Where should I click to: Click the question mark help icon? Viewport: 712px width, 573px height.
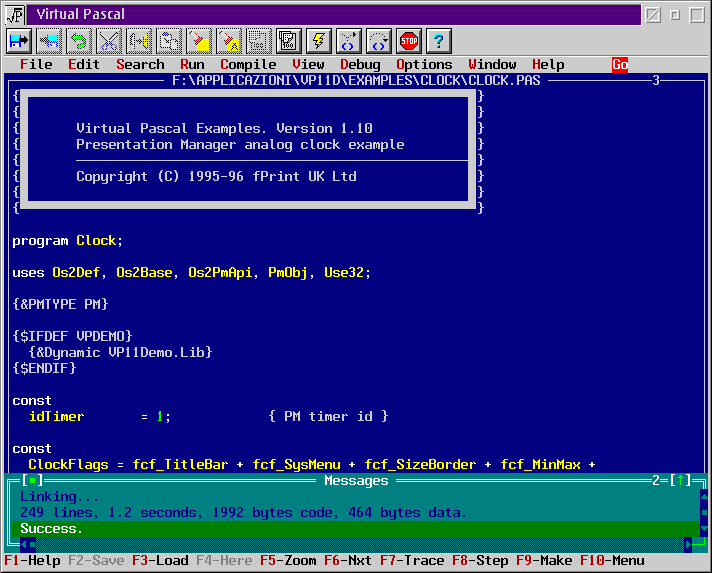(x=439, y=41)
